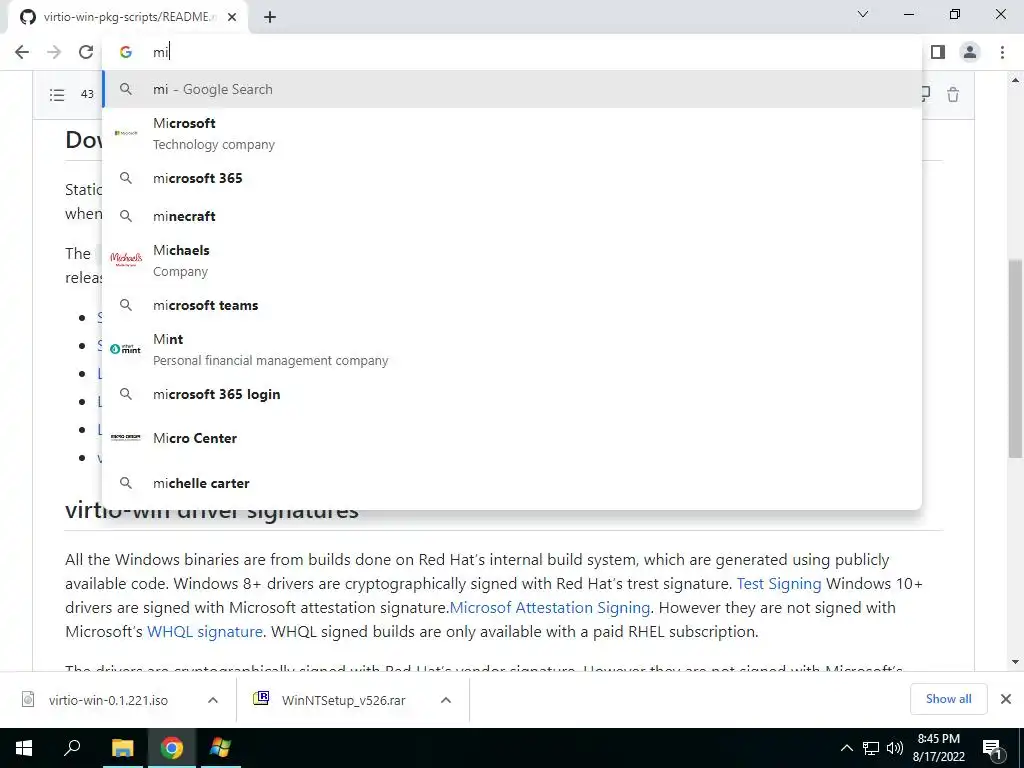Choose the 'microsoft teams' suggestion

click(513, 305)
